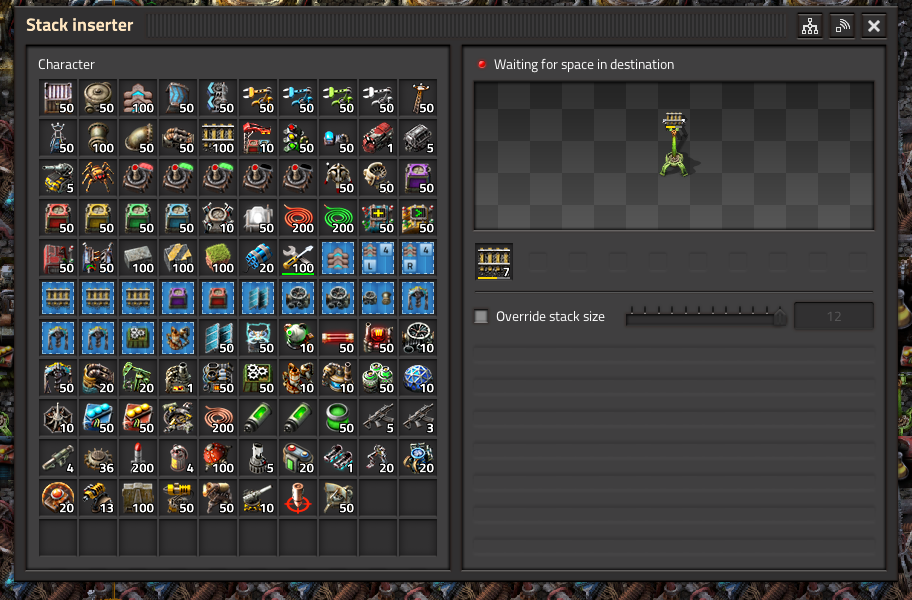Image resolution: width=912 pixels, height=600 pixels.
Task: Select the red heat pipe stack
Action: [x=338, y=338]
